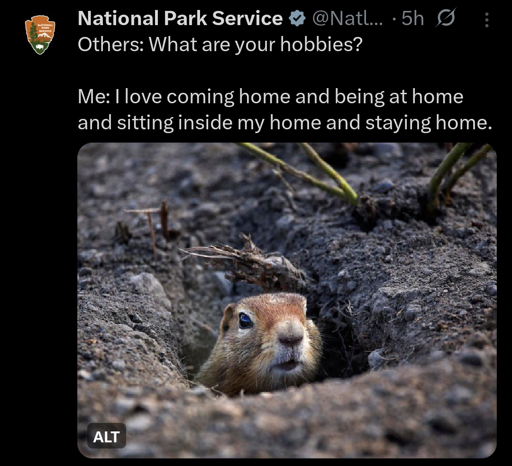
Task: Click the @Natl... account handle
Action: click(347, 18)
